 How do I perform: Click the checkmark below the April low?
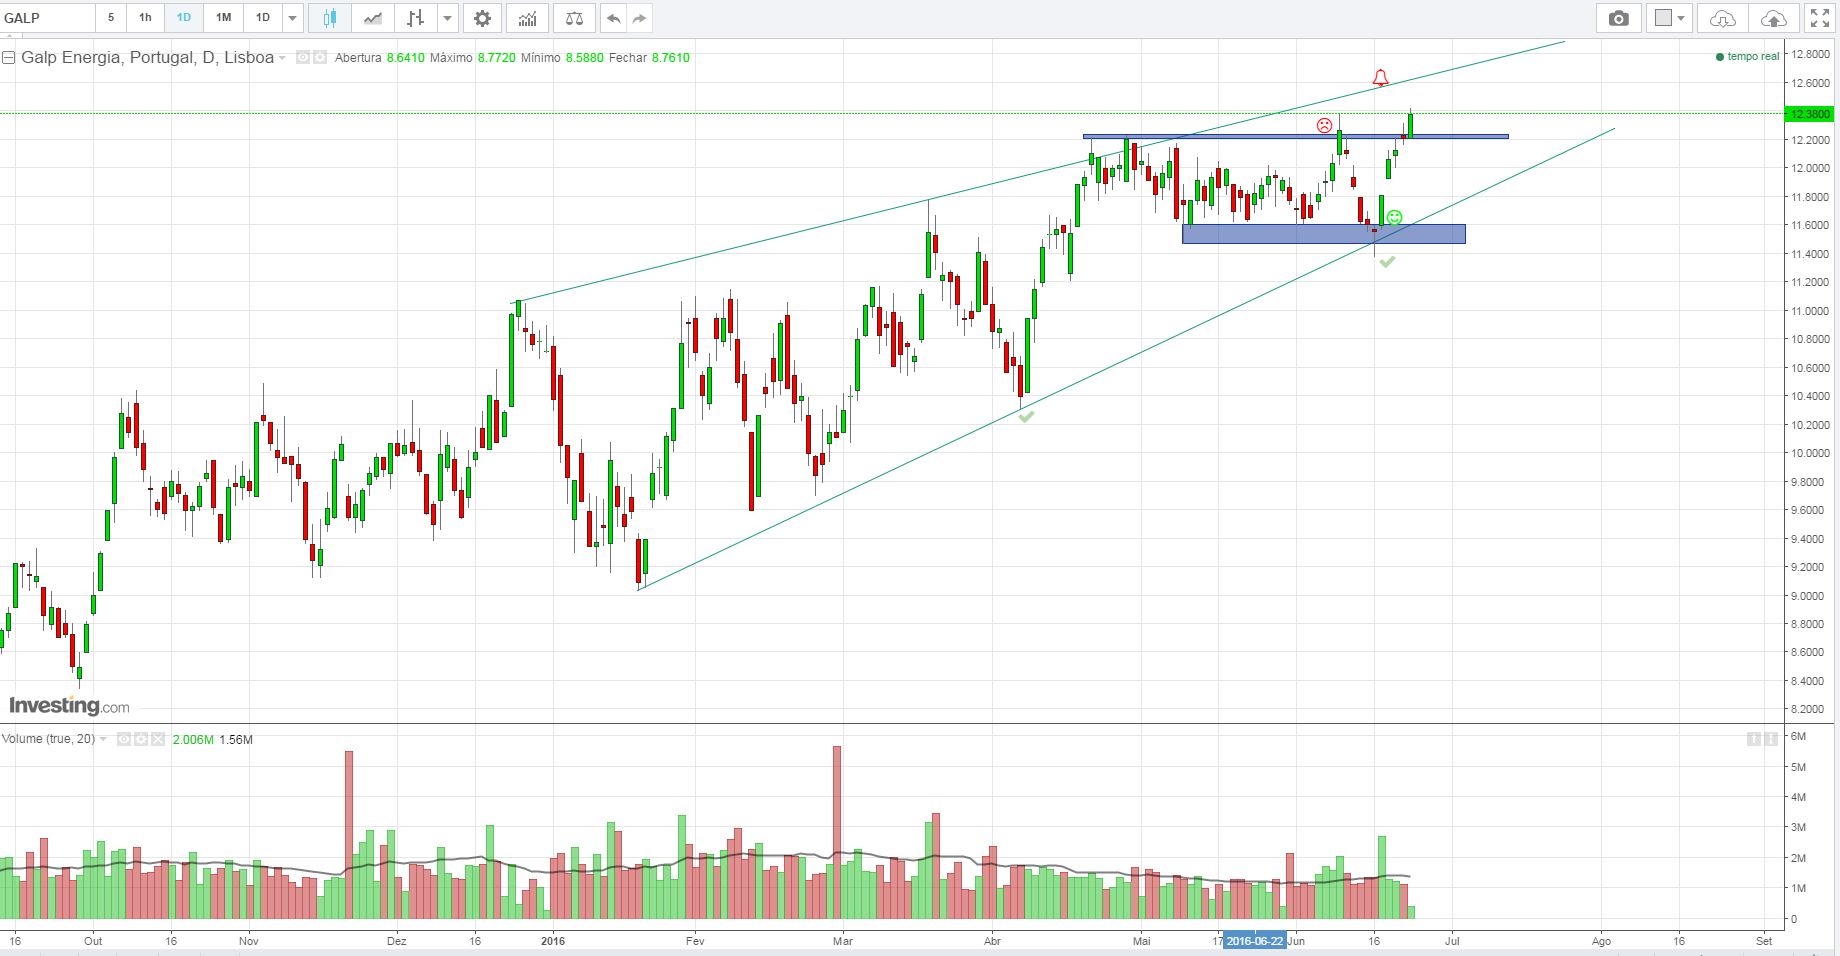[1026, 416]
